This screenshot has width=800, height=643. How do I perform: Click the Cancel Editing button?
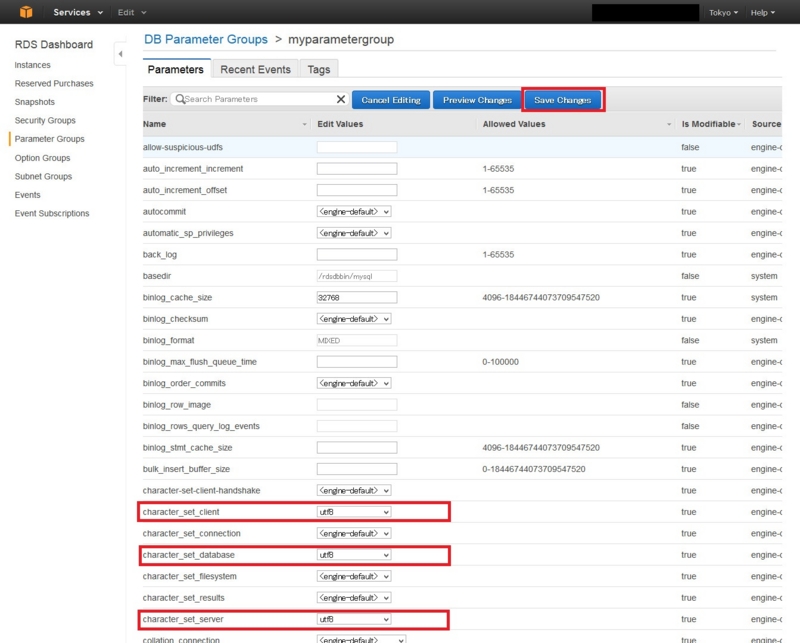[x=391, y=100]
